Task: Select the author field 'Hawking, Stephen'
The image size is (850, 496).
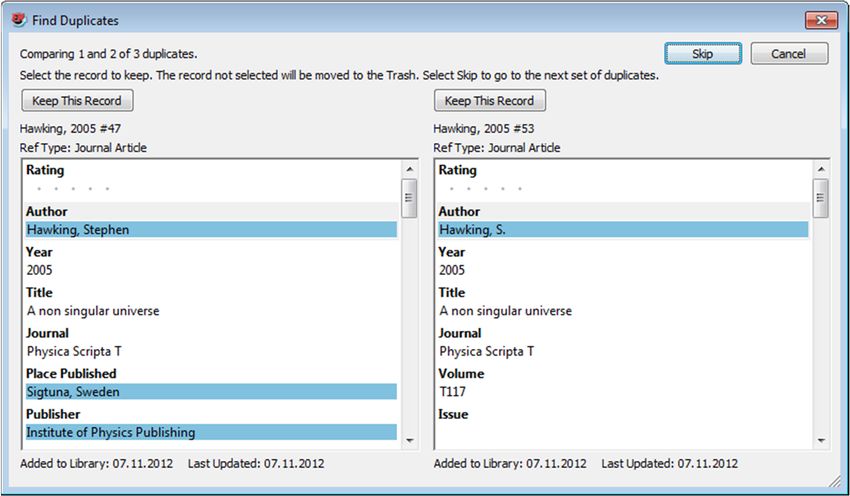Action: 211,230
